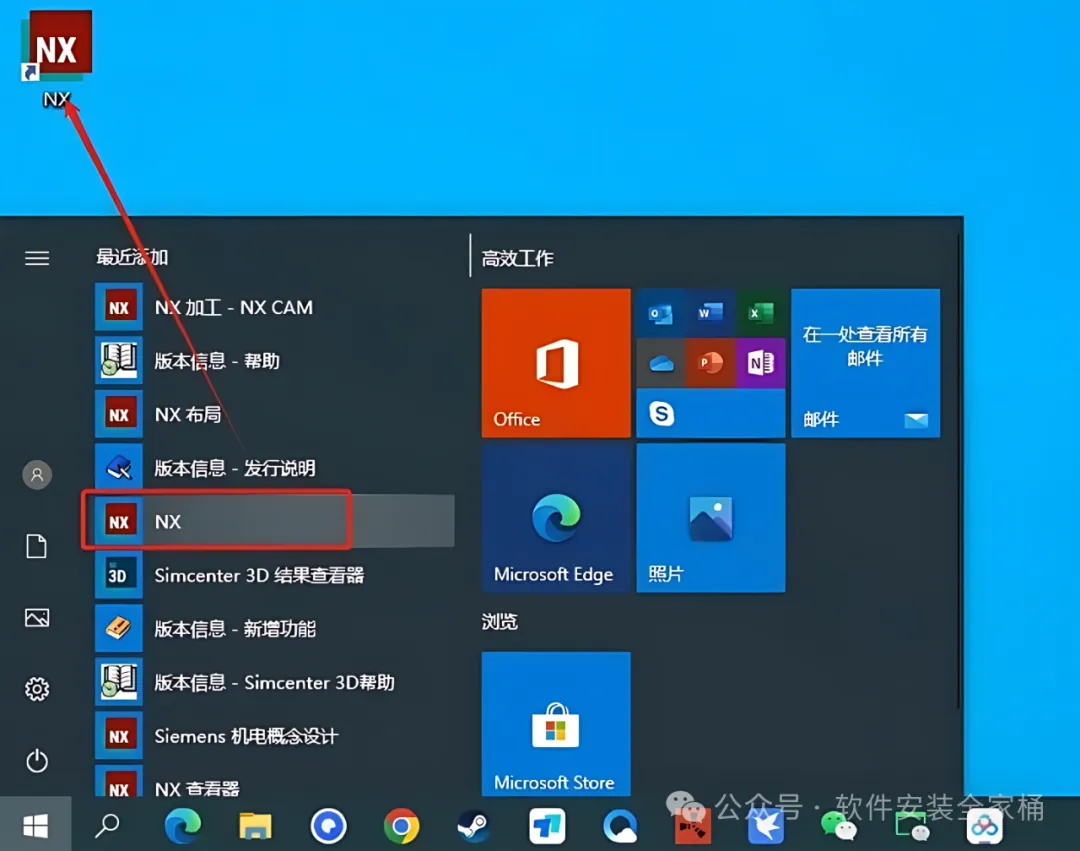This screenshot has width=1080, height=851.
Task: Open the 照片 photos tile
Action: 711,518
